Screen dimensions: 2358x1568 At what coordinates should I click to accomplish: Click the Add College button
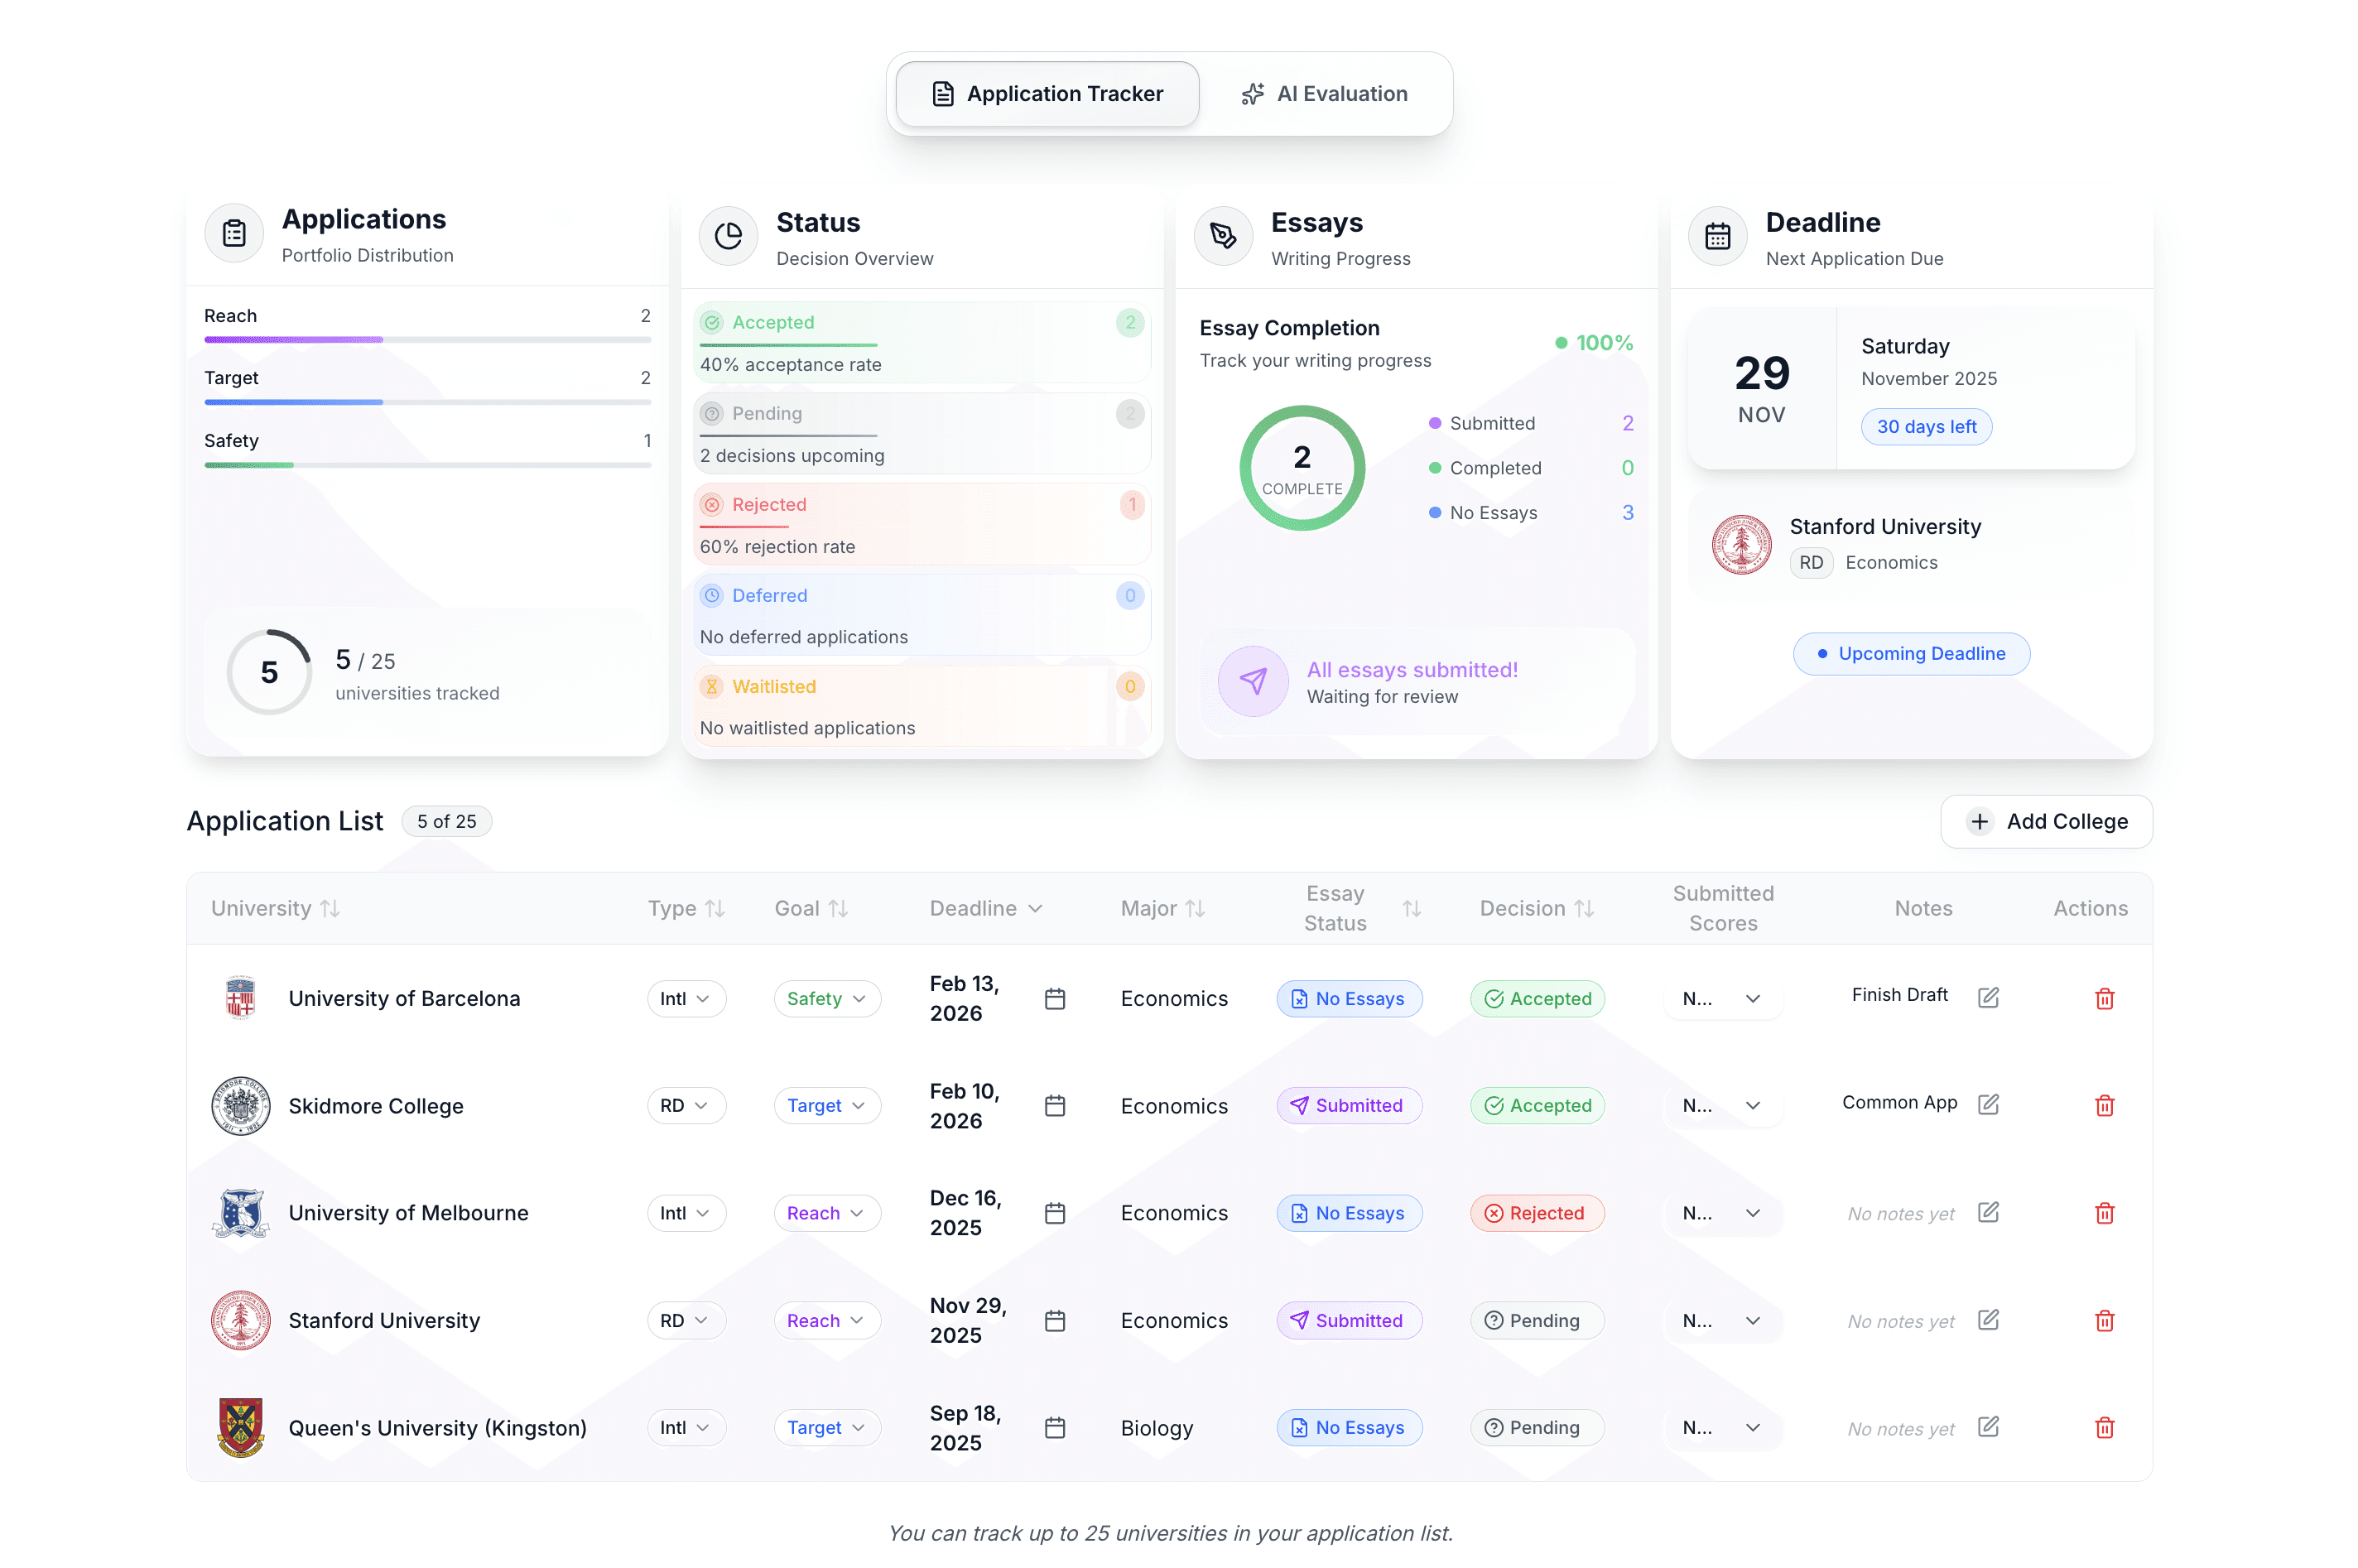[x=2046, y=821]
